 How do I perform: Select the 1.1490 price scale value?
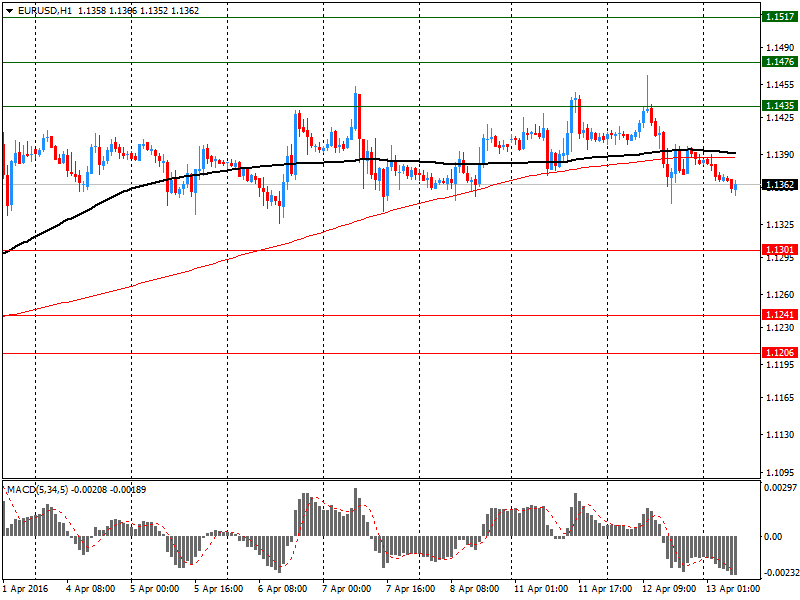(x=780, y=47)
